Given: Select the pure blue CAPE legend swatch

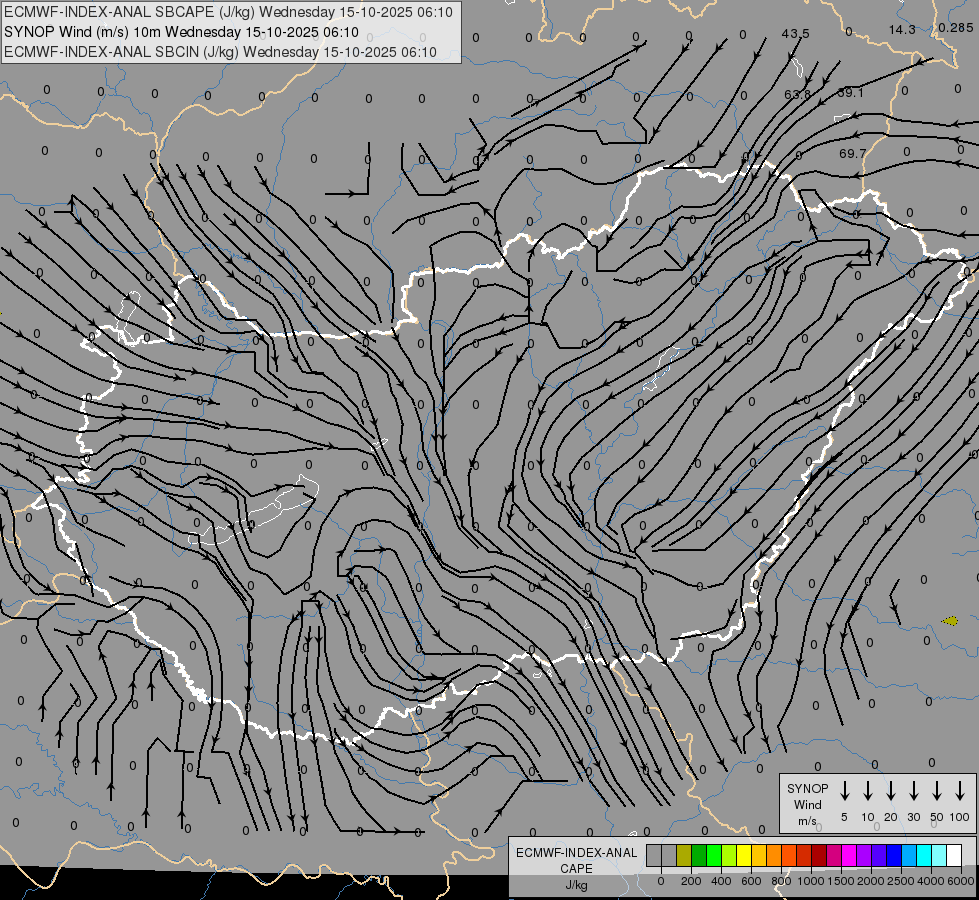Looking at the screenshot, I should click(x=894, y=855).
